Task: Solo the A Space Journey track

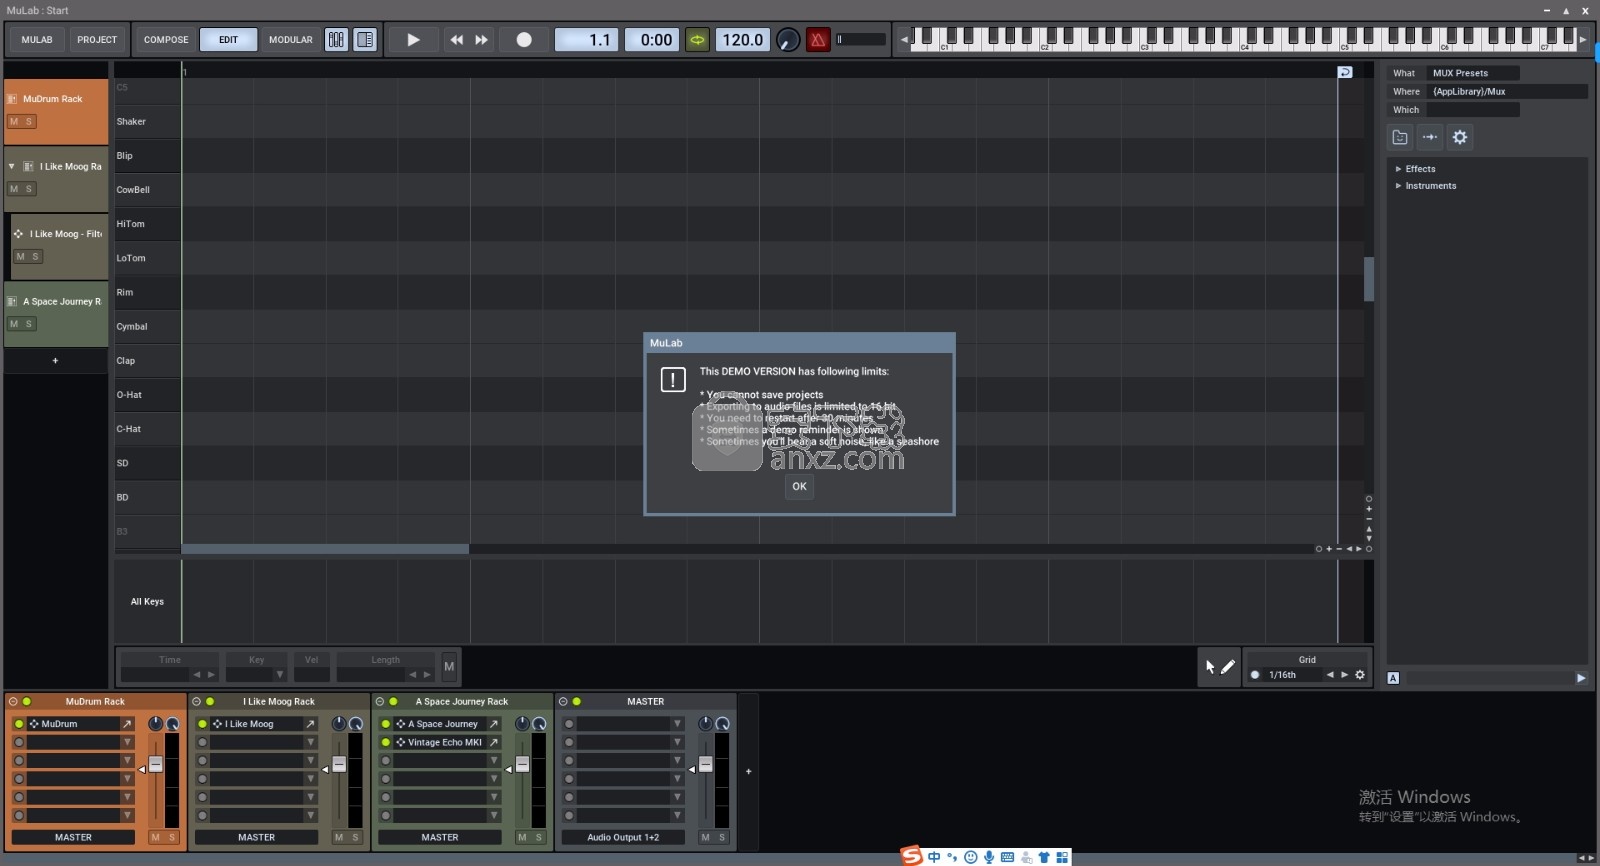Action: pos(29,324)
